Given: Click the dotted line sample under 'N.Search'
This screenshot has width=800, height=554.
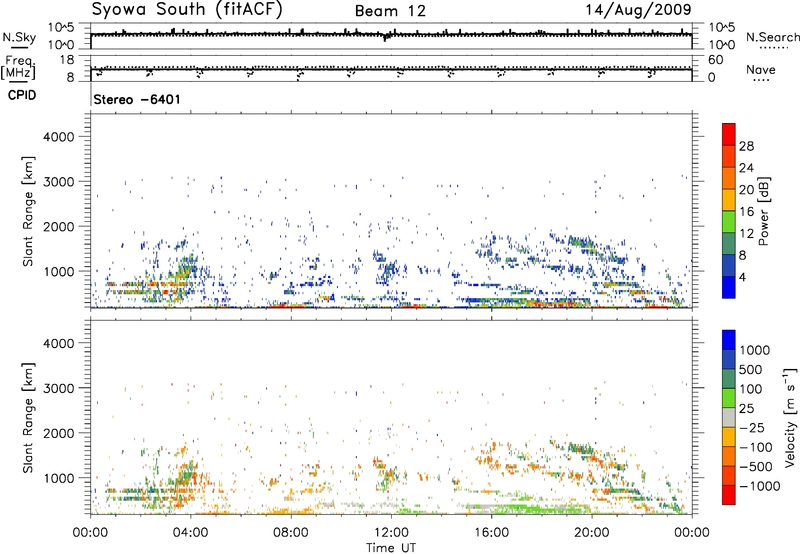Looking at the screenshot, I should [x=773, y=48].
